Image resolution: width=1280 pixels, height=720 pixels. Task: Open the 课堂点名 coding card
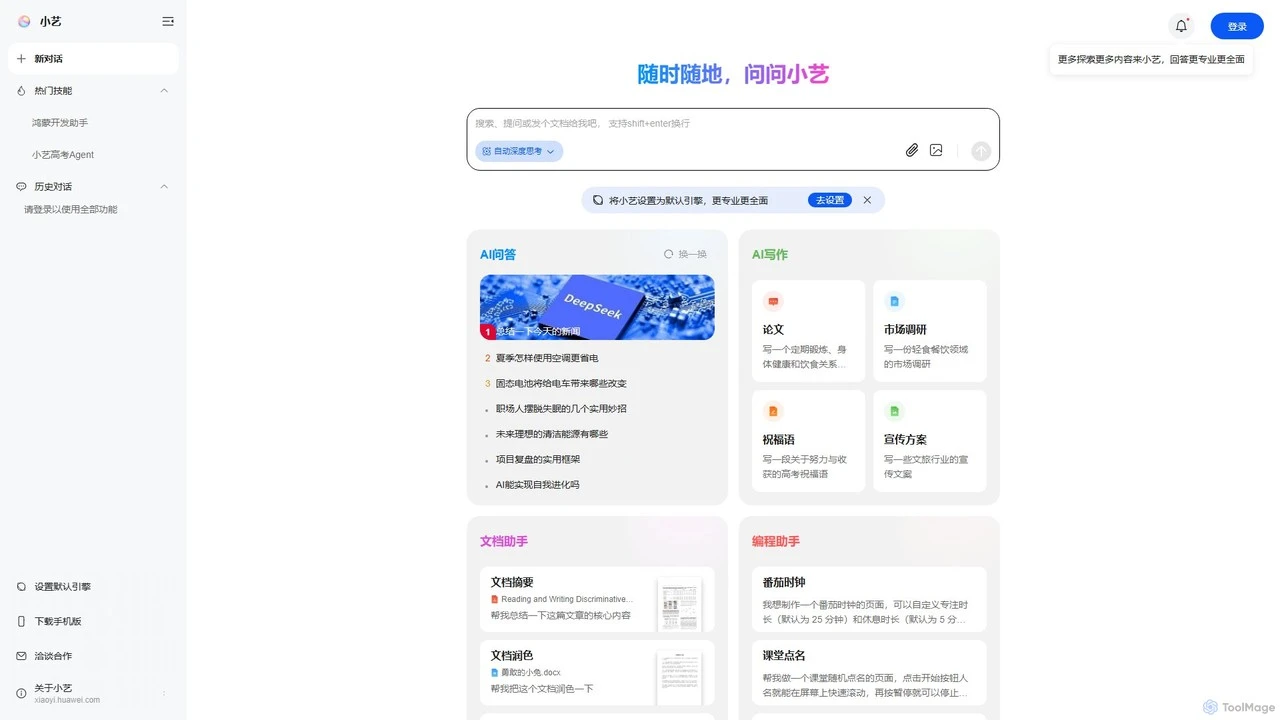[x=869, y=673]
